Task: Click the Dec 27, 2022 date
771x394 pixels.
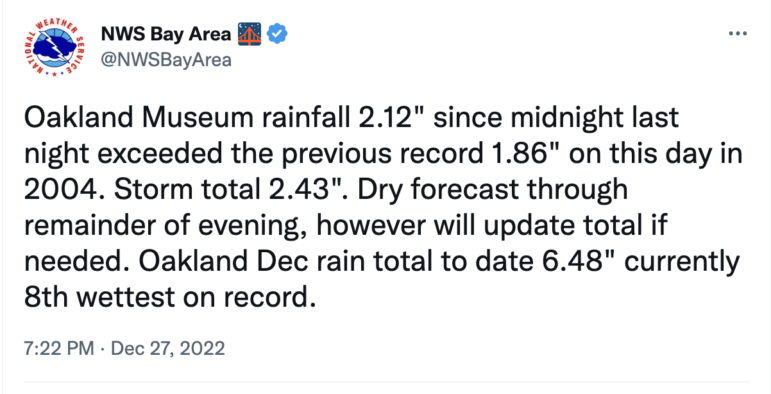Action: tap(168, 348)
